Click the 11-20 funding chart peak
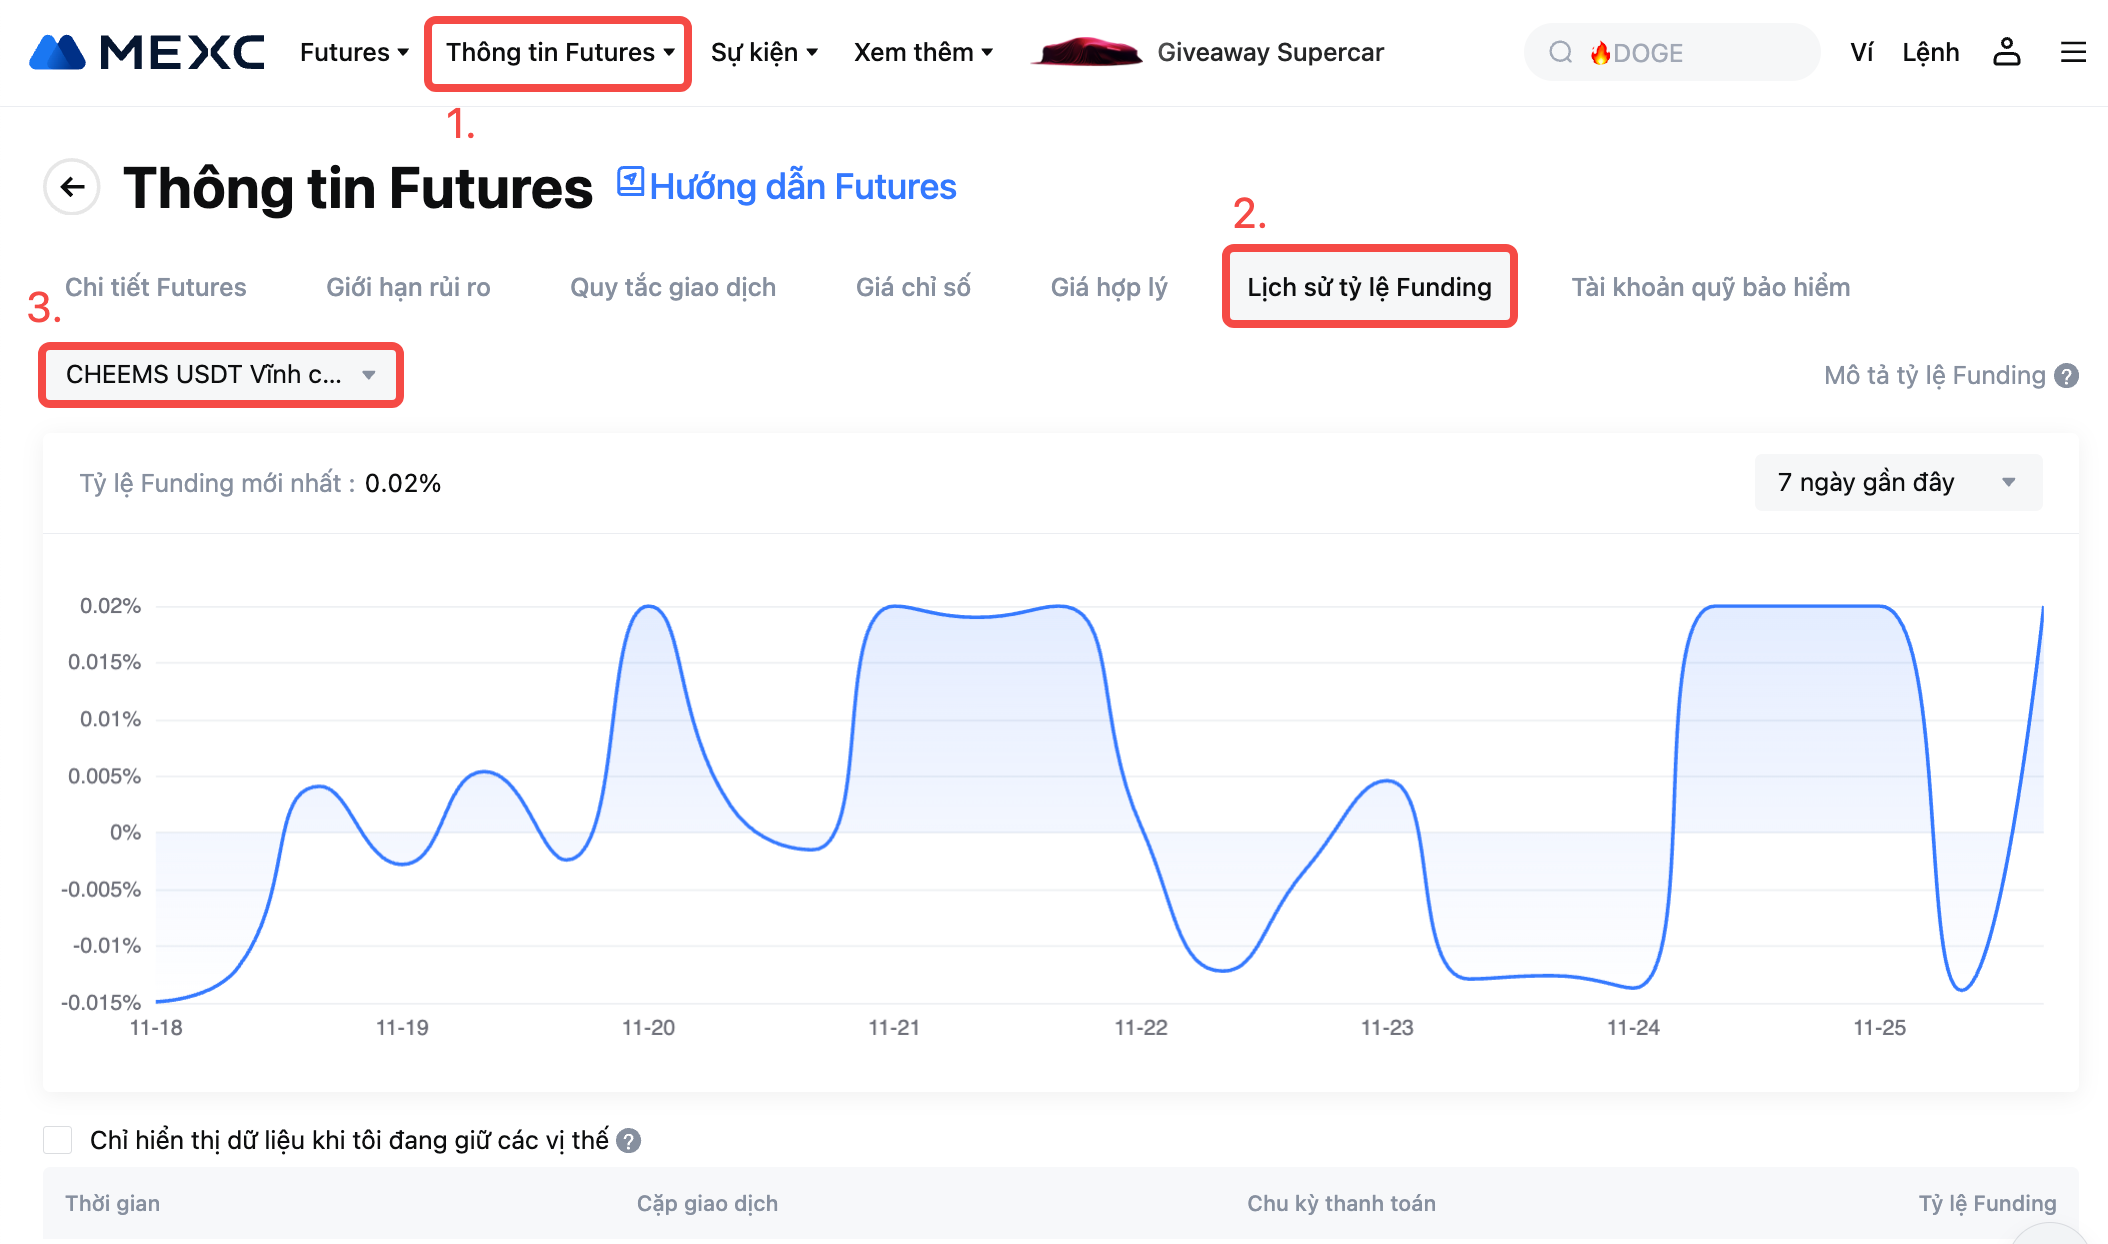Viewport: 2108px width, 1244px height. [x=649, y=607]
